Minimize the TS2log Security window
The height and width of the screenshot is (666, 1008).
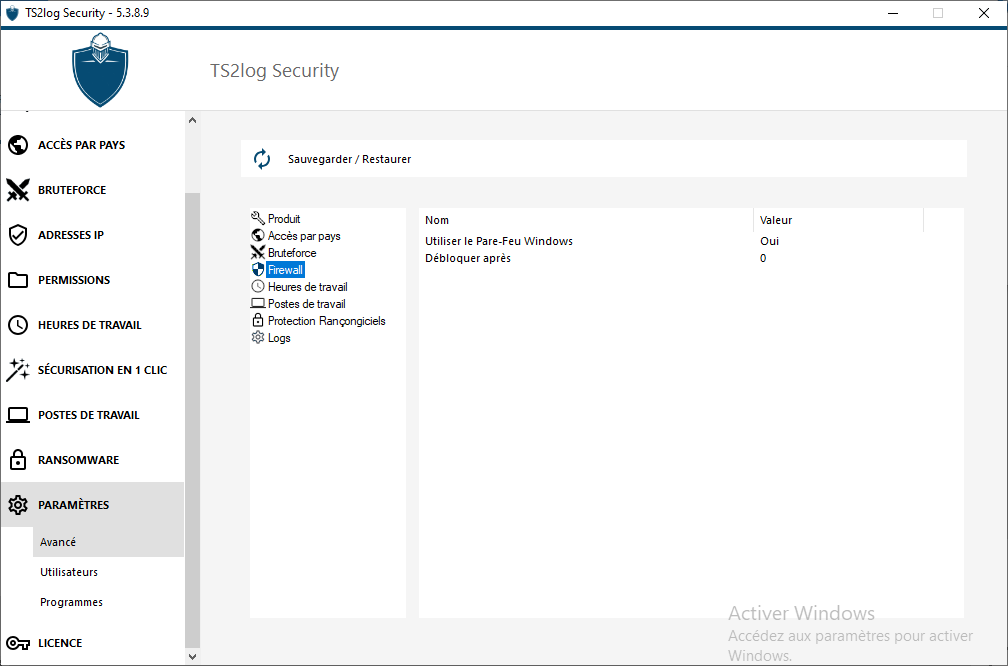pos(892,13)
